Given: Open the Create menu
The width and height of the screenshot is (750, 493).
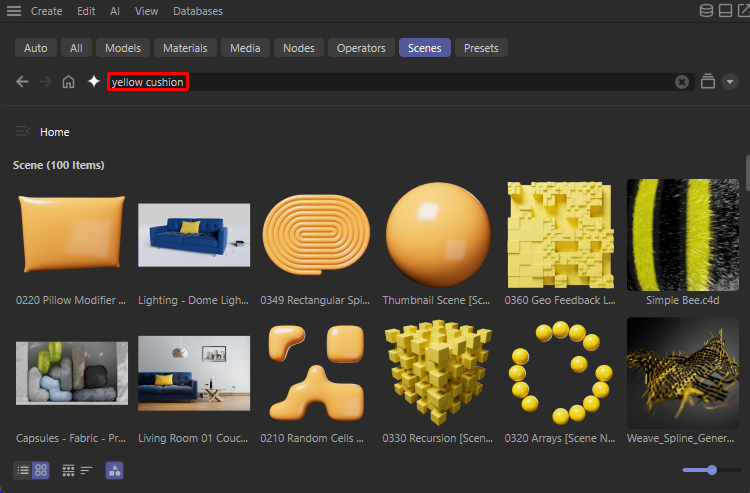Looking at the screenshot, I should coord(46,11).
